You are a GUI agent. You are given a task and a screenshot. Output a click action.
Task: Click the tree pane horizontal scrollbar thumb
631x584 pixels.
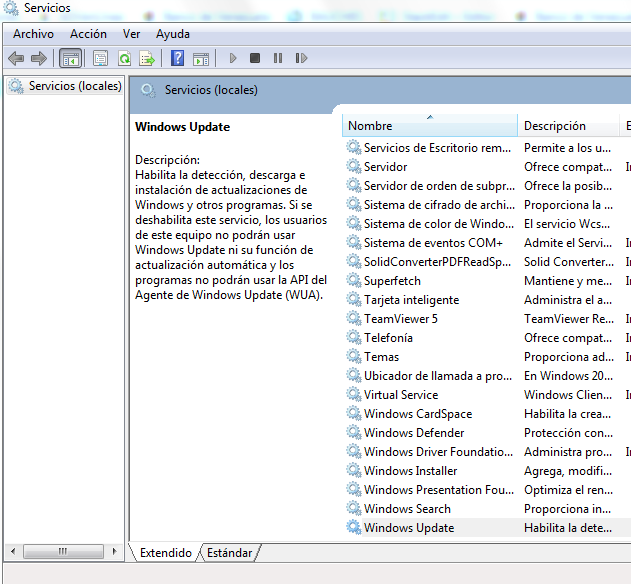(63, 551)
